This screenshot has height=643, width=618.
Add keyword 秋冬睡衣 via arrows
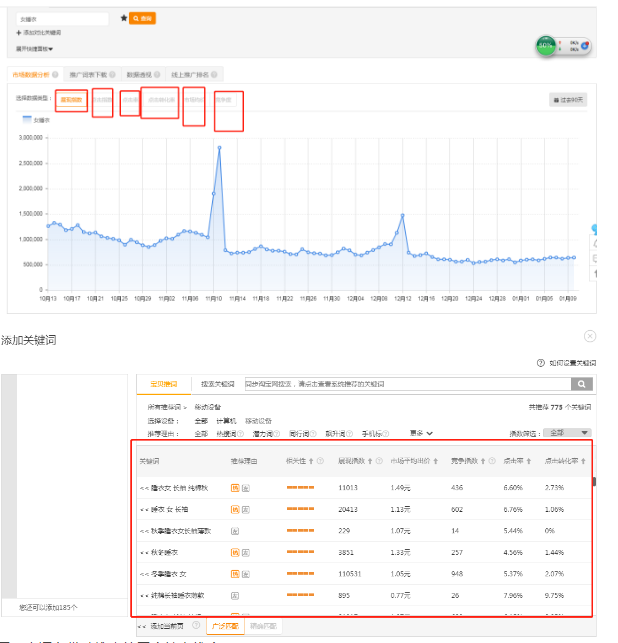tap(144, 553)
